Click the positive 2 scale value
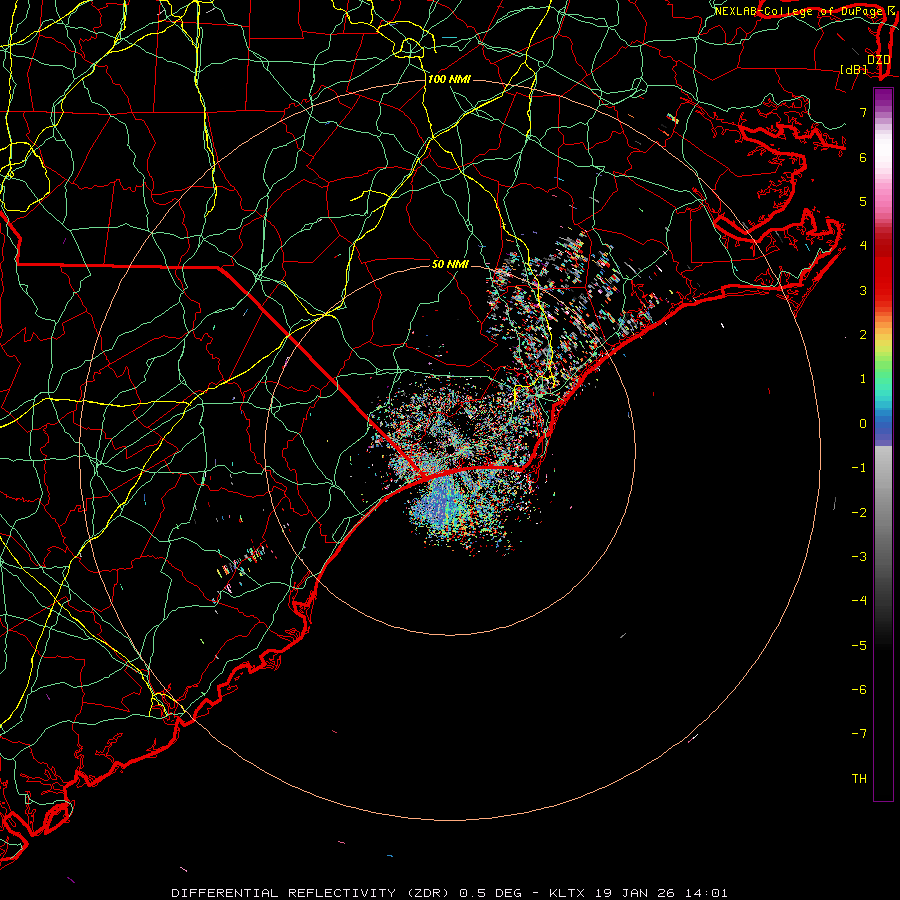This screenshot has width=900, height=900. pos(863,335)
